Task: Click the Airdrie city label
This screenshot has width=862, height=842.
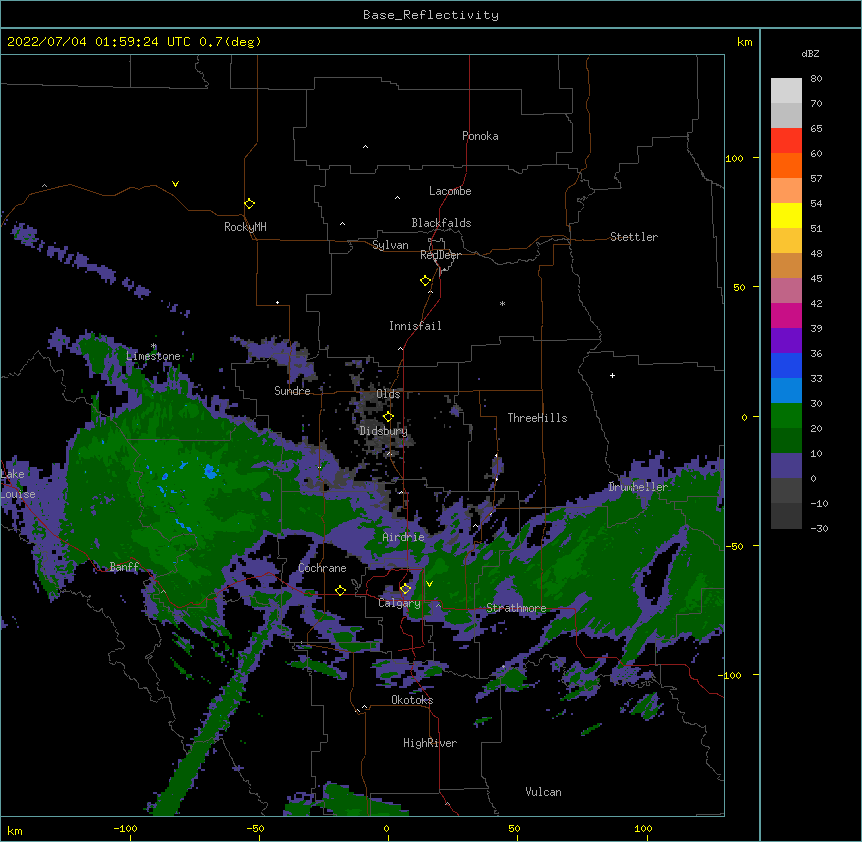Action: 404,537
